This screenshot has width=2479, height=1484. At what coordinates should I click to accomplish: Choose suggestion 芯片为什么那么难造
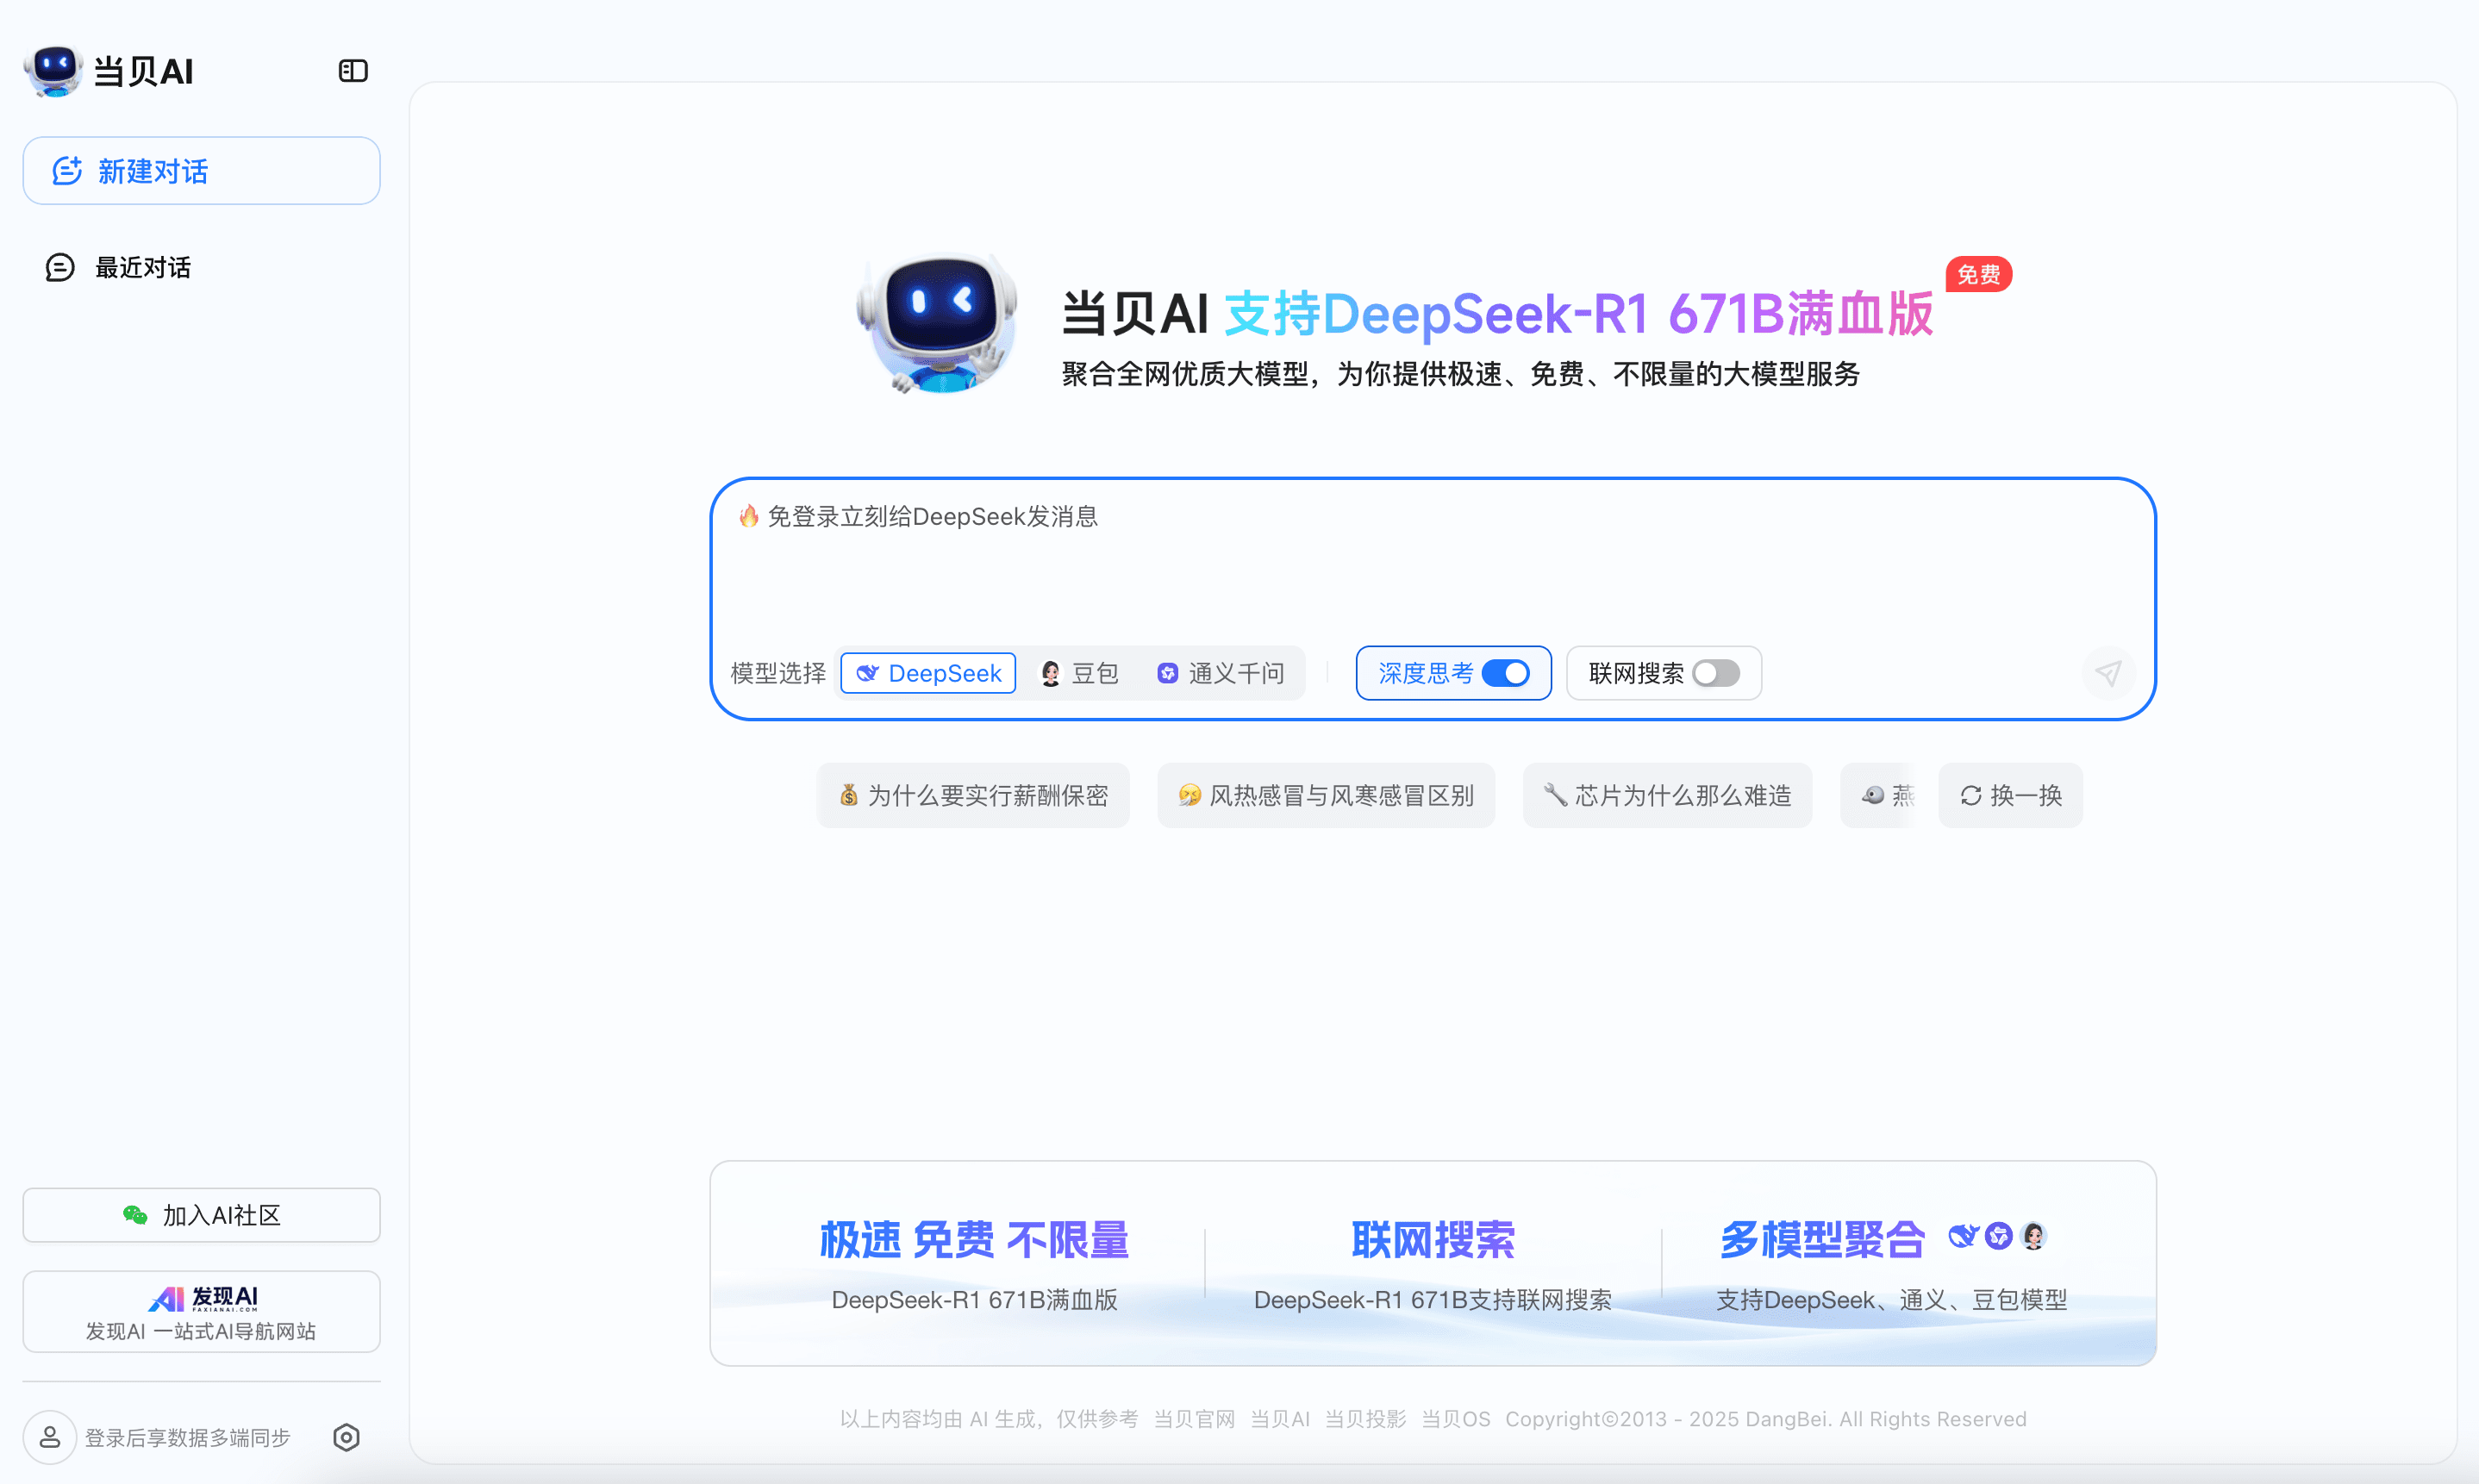pos(1667,795)
